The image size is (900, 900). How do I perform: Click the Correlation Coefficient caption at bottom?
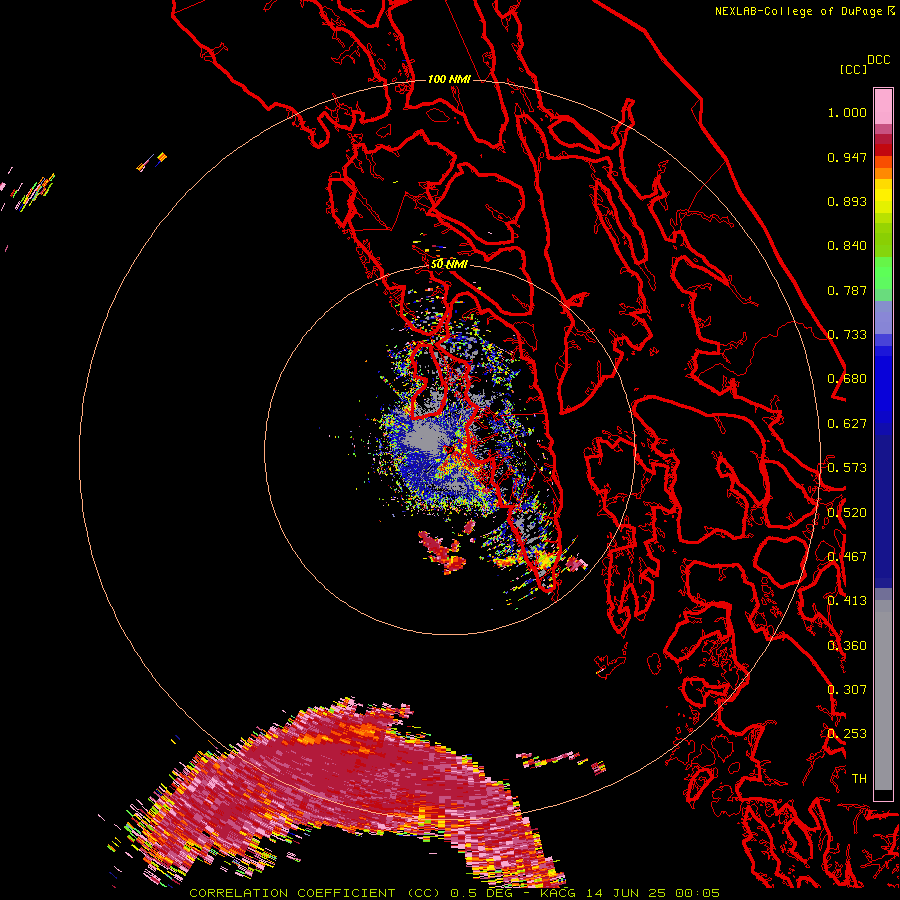click(454, 893)
